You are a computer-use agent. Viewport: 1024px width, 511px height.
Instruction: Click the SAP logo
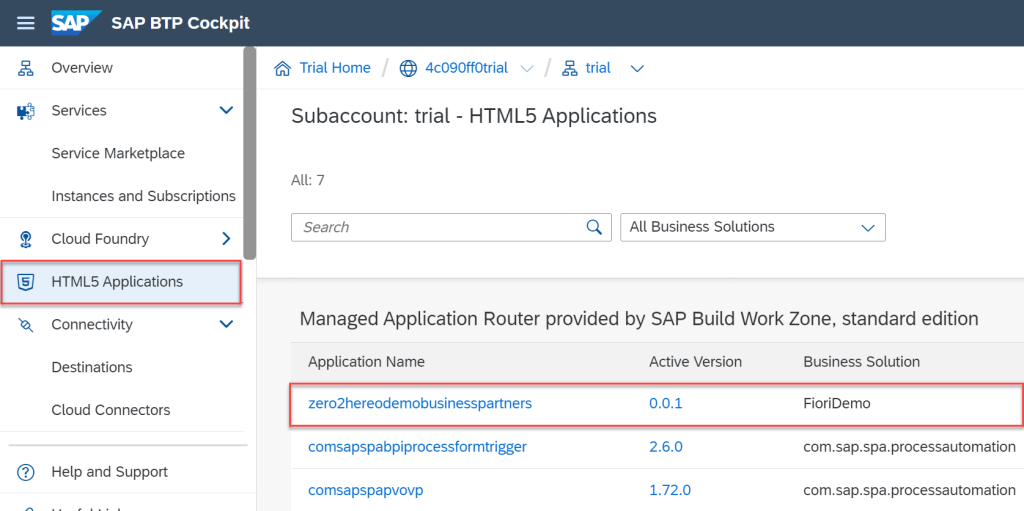tap(77, 23)
